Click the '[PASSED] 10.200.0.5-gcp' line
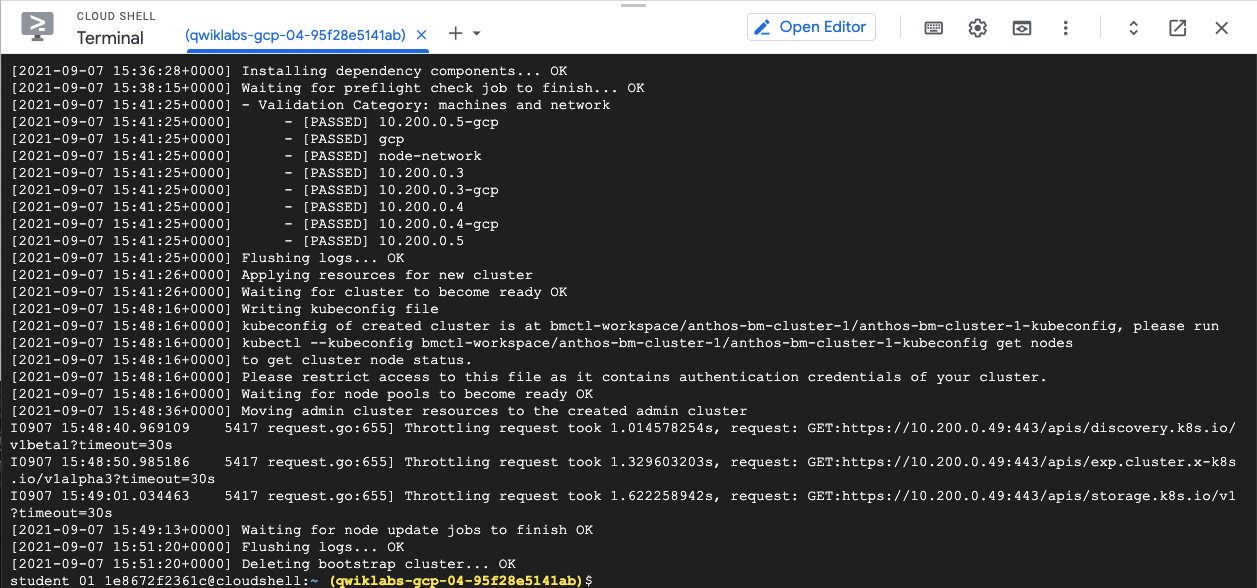Image resolution: width=1257 pixels, height=588 pixels. [255, 122]
